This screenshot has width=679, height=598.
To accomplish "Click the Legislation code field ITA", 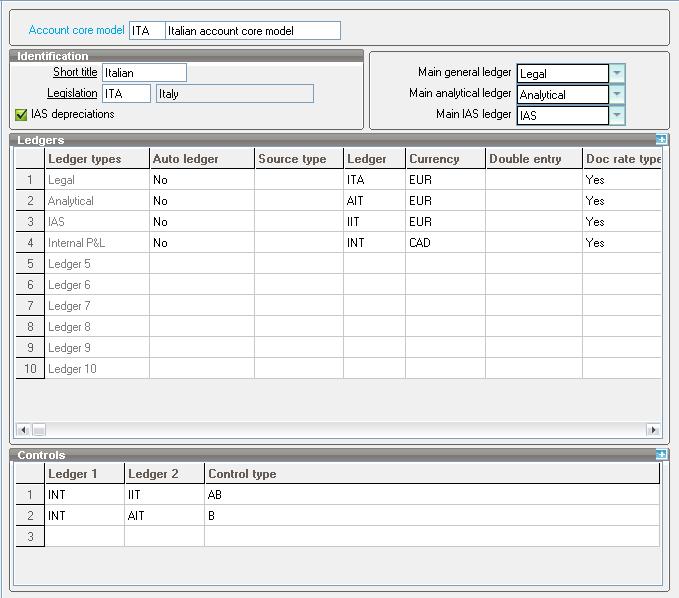I will 126,94.
